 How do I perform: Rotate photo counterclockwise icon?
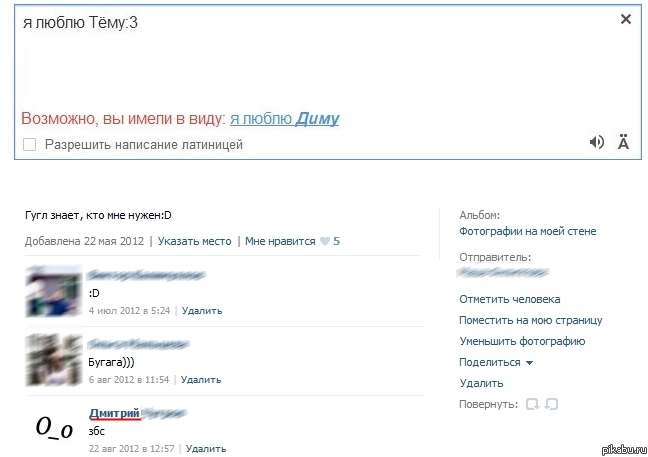tap(532, 404)
